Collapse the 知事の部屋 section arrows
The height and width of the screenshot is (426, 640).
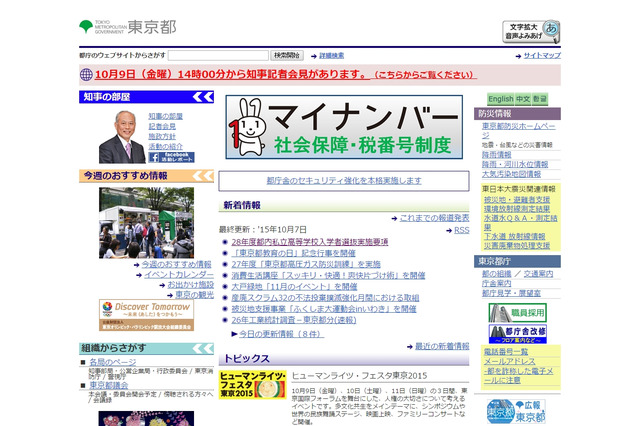[x=203, y=97]
